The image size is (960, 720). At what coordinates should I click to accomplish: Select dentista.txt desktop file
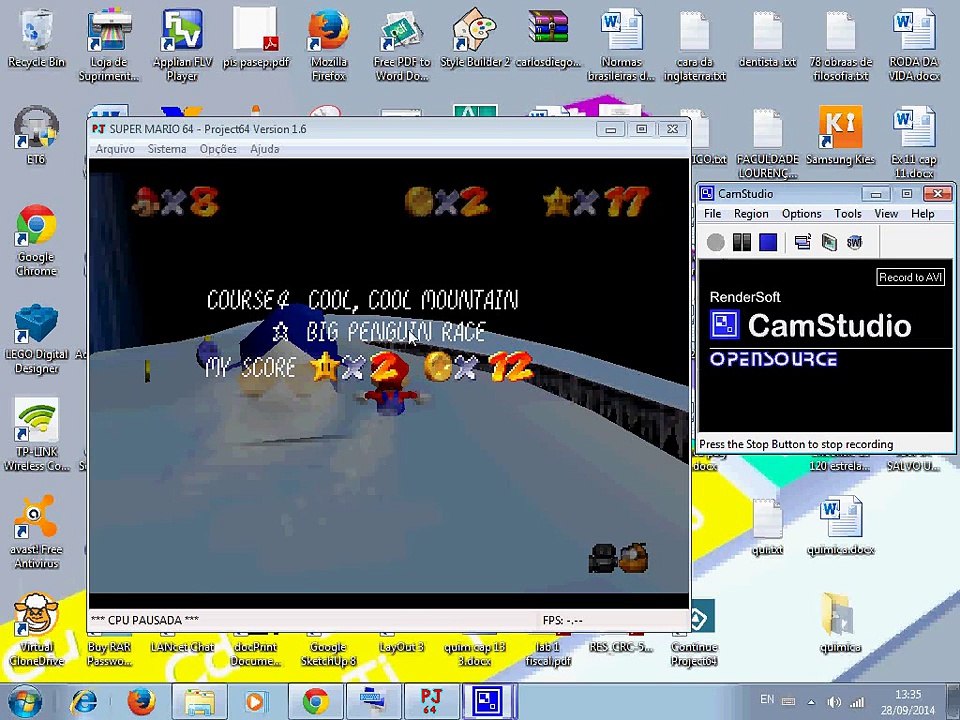point(768,37)
